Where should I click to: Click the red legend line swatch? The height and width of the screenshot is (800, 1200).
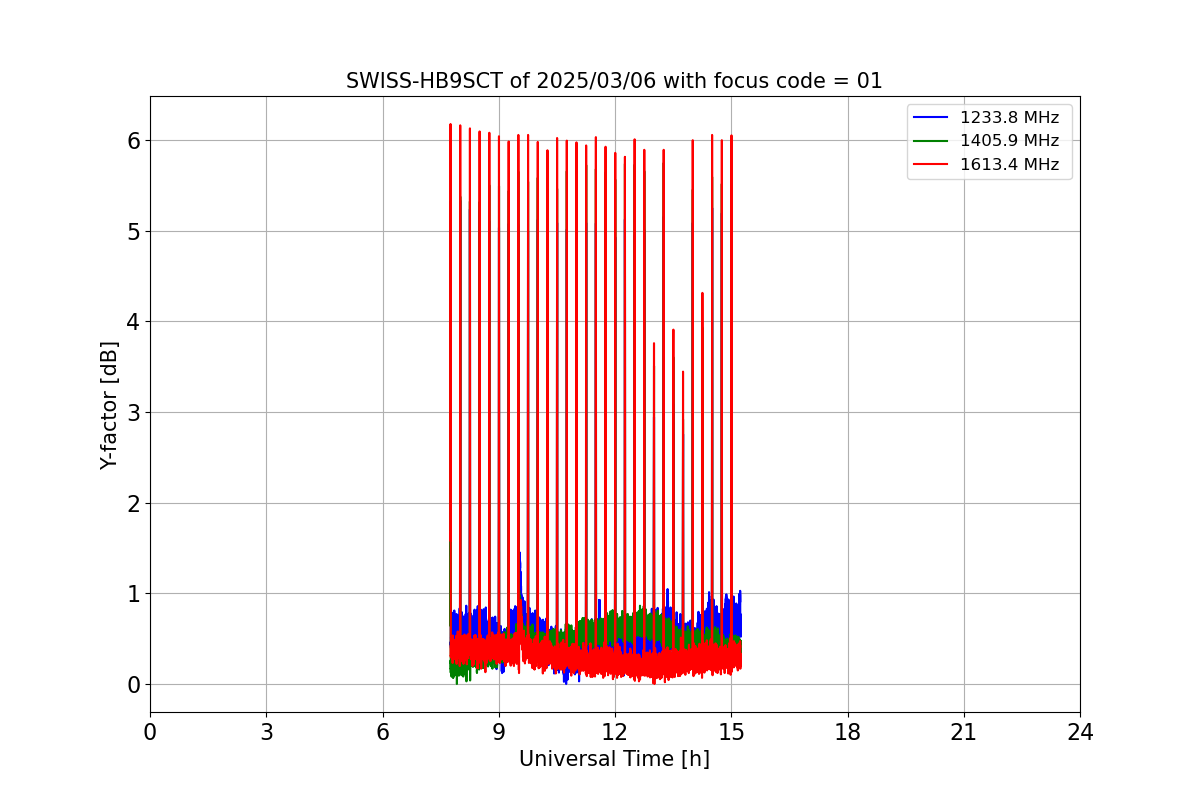[x=931, y=165]
